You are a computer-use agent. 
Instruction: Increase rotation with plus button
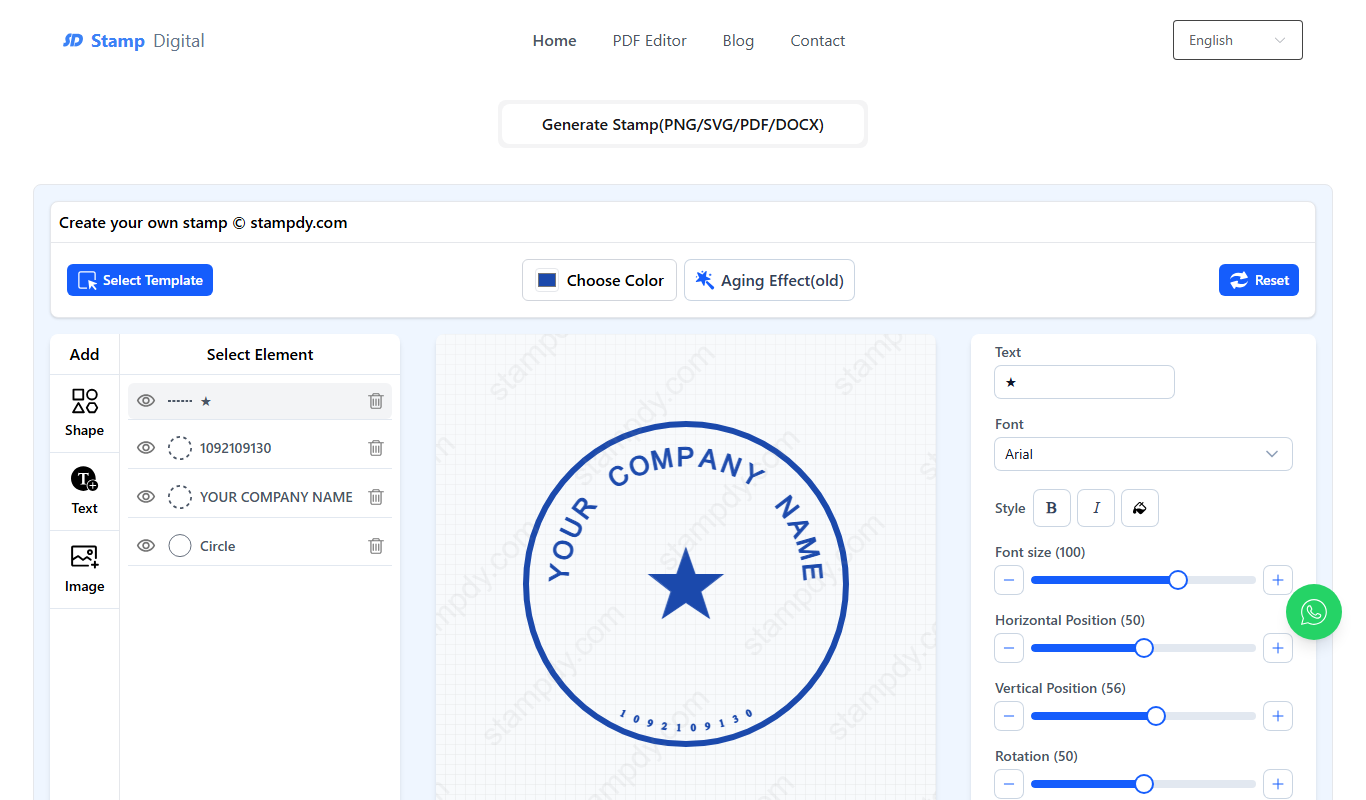coord(1278,784)
